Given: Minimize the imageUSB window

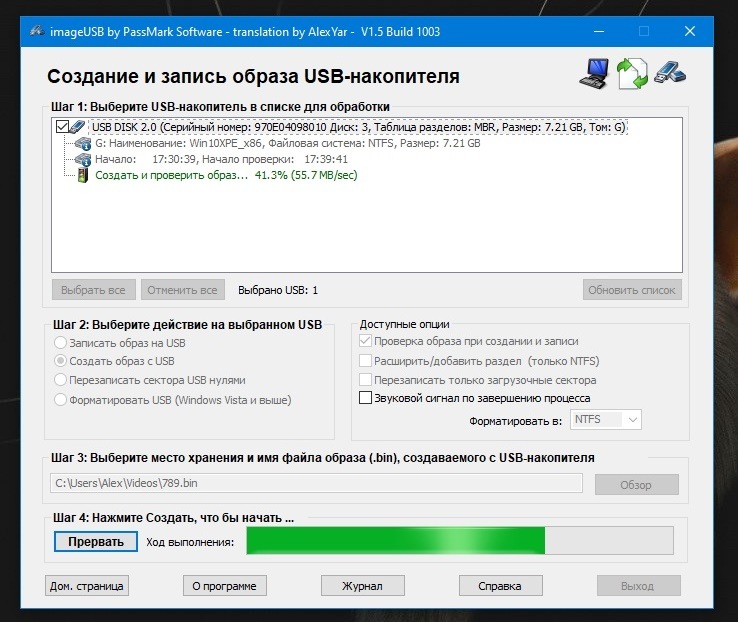Looking at the screenshot, I should (599, 32).
